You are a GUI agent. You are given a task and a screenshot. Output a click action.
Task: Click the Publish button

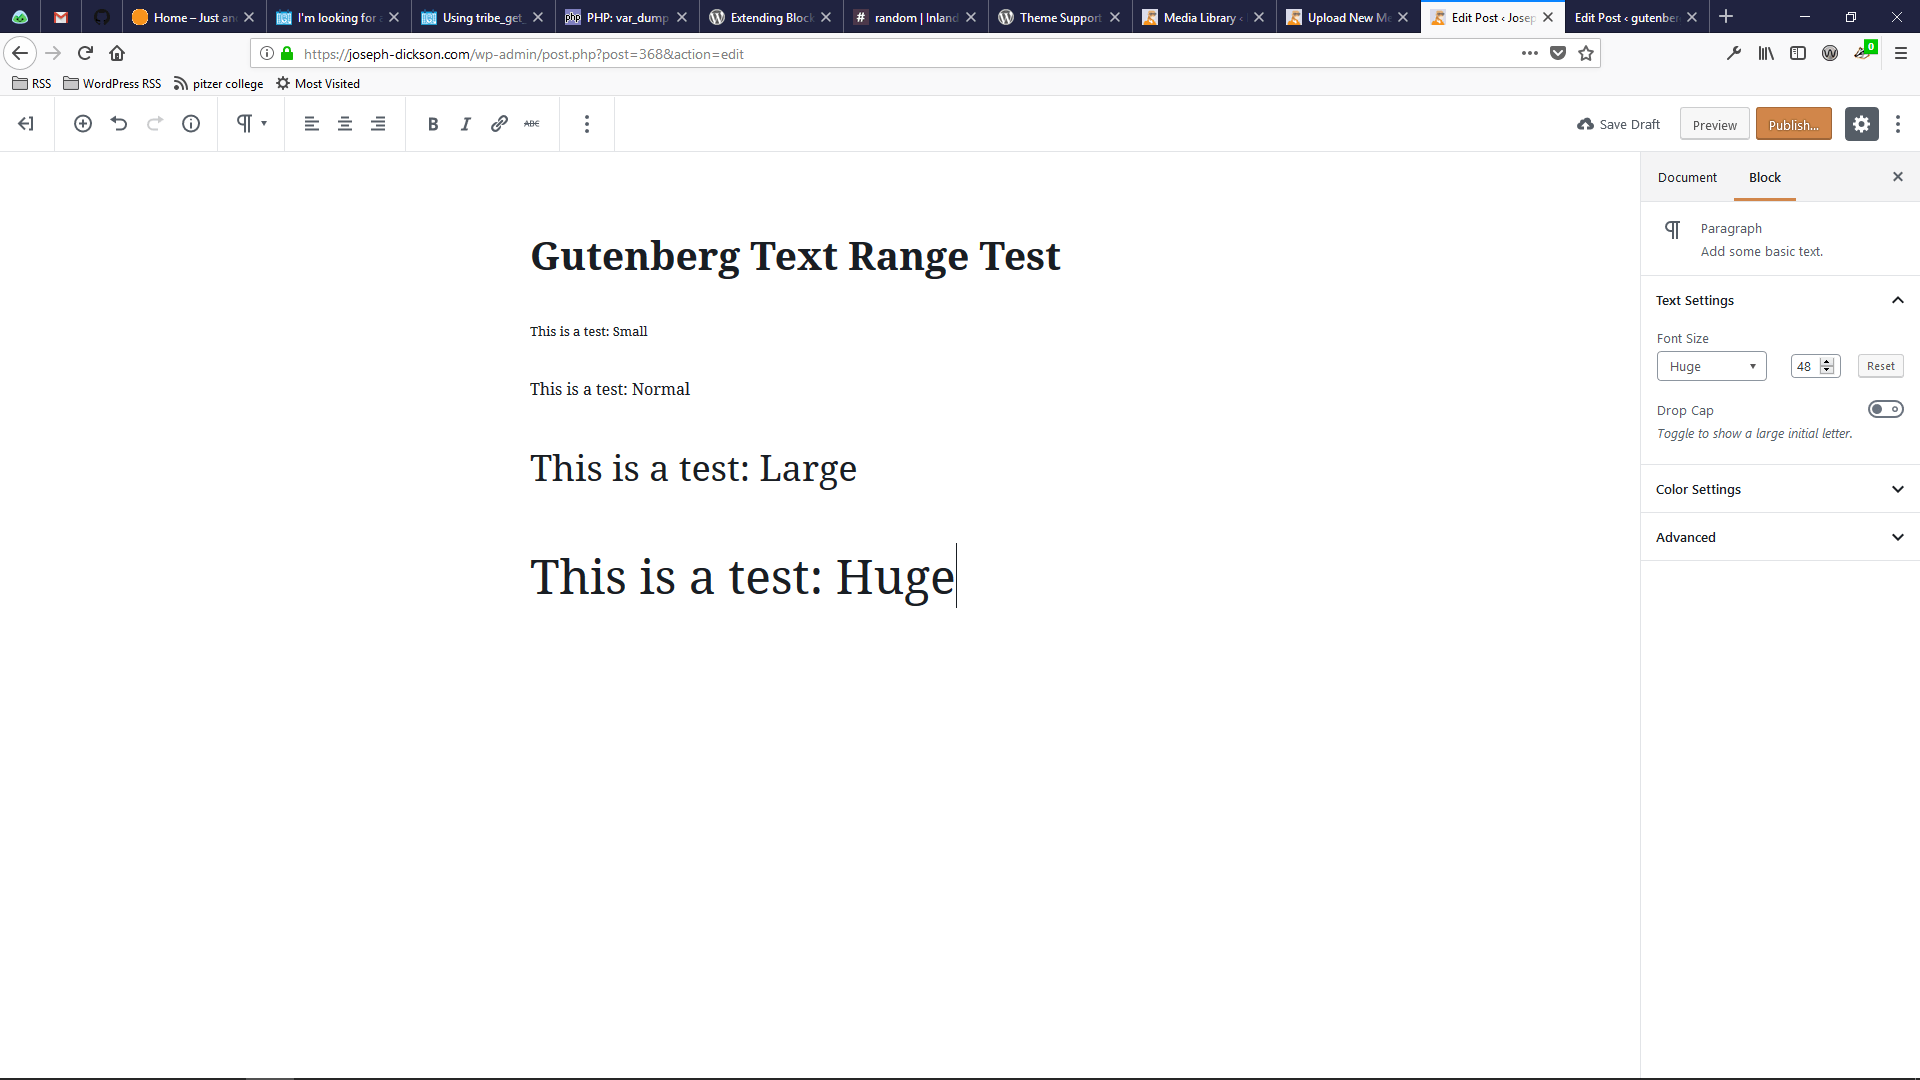pos(1793,124)
